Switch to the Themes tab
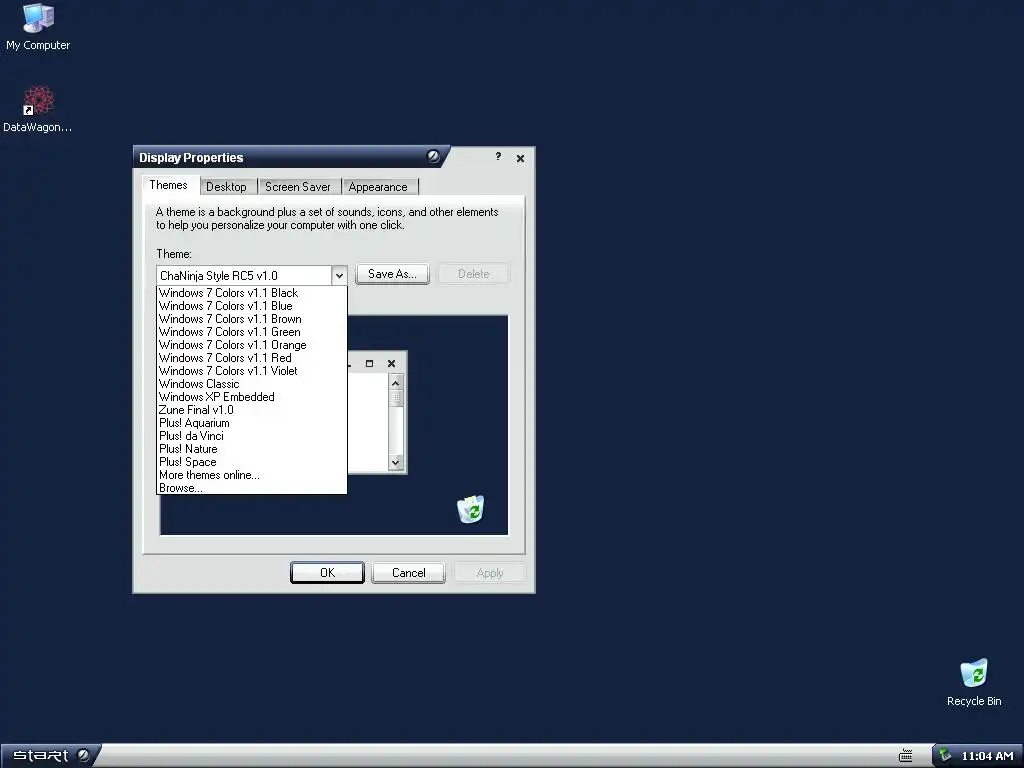The height and width of the screenshot is (768, 1024). point(168,185)
